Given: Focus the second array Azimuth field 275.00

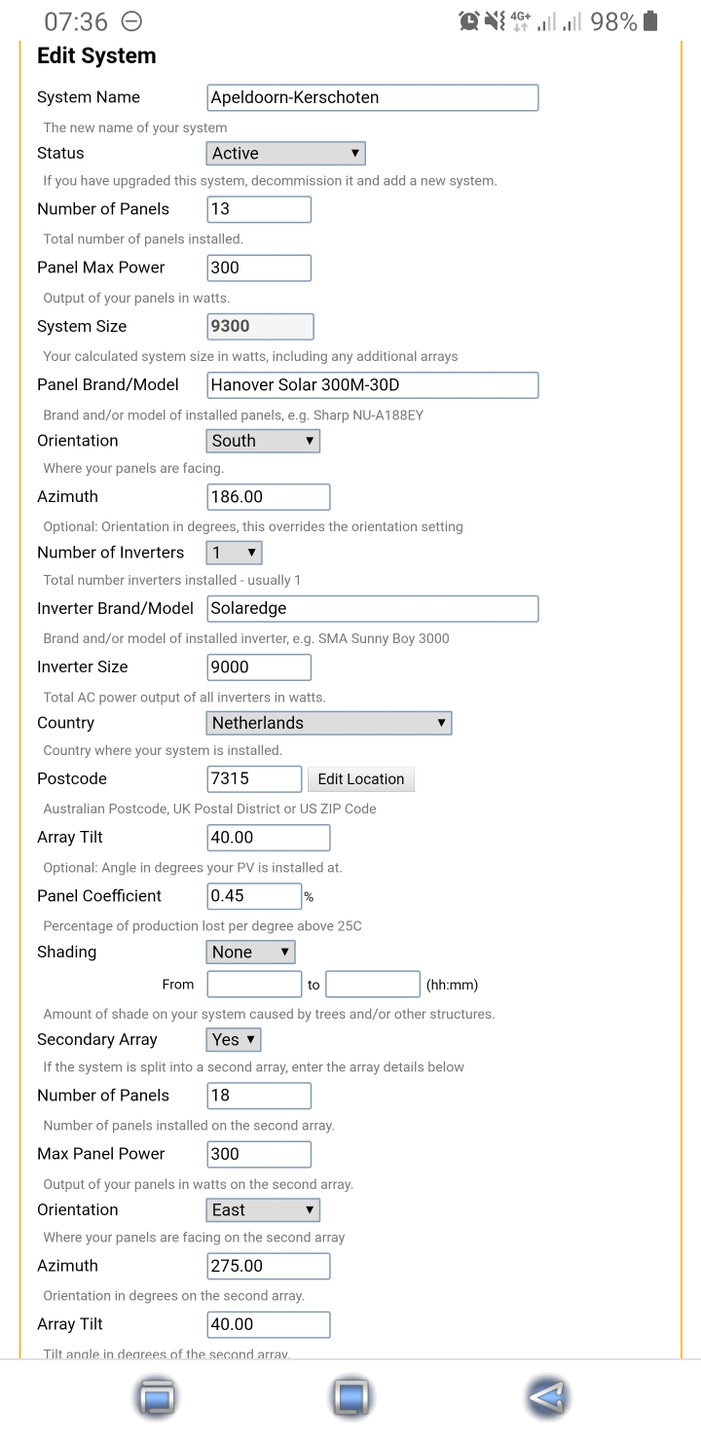Looking at the screenshot, I should coord(268,1266).
